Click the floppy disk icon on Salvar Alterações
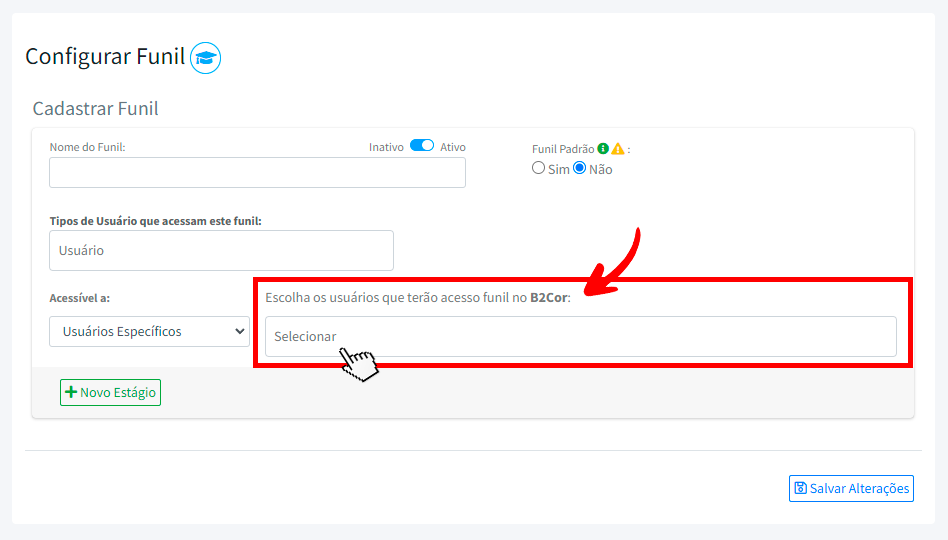 pyautogui.click(x=800, y=488)
